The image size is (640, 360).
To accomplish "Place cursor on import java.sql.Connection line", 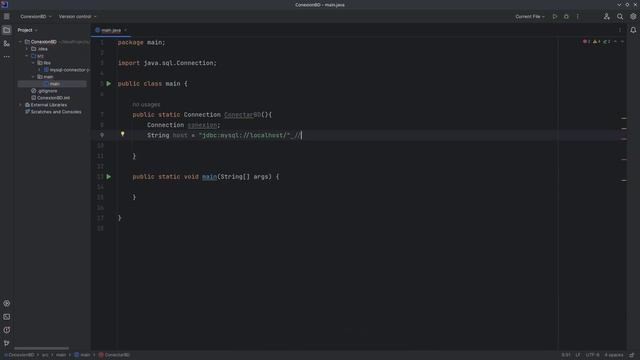I will point(167,63).
